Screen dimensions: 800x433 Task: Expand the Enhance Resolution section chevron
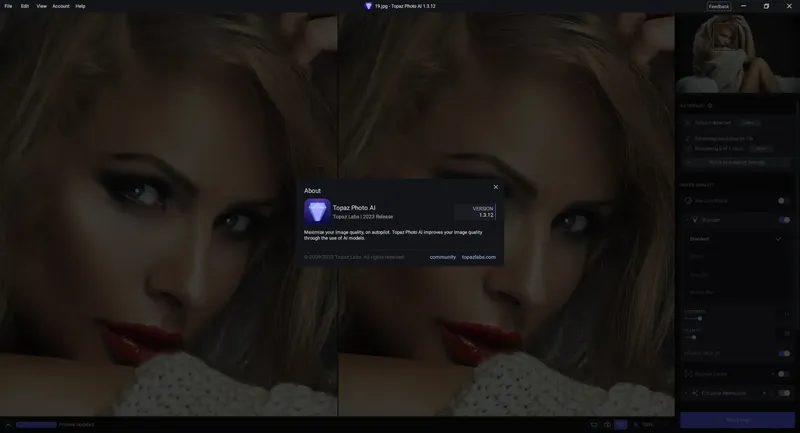click(687, 393)
